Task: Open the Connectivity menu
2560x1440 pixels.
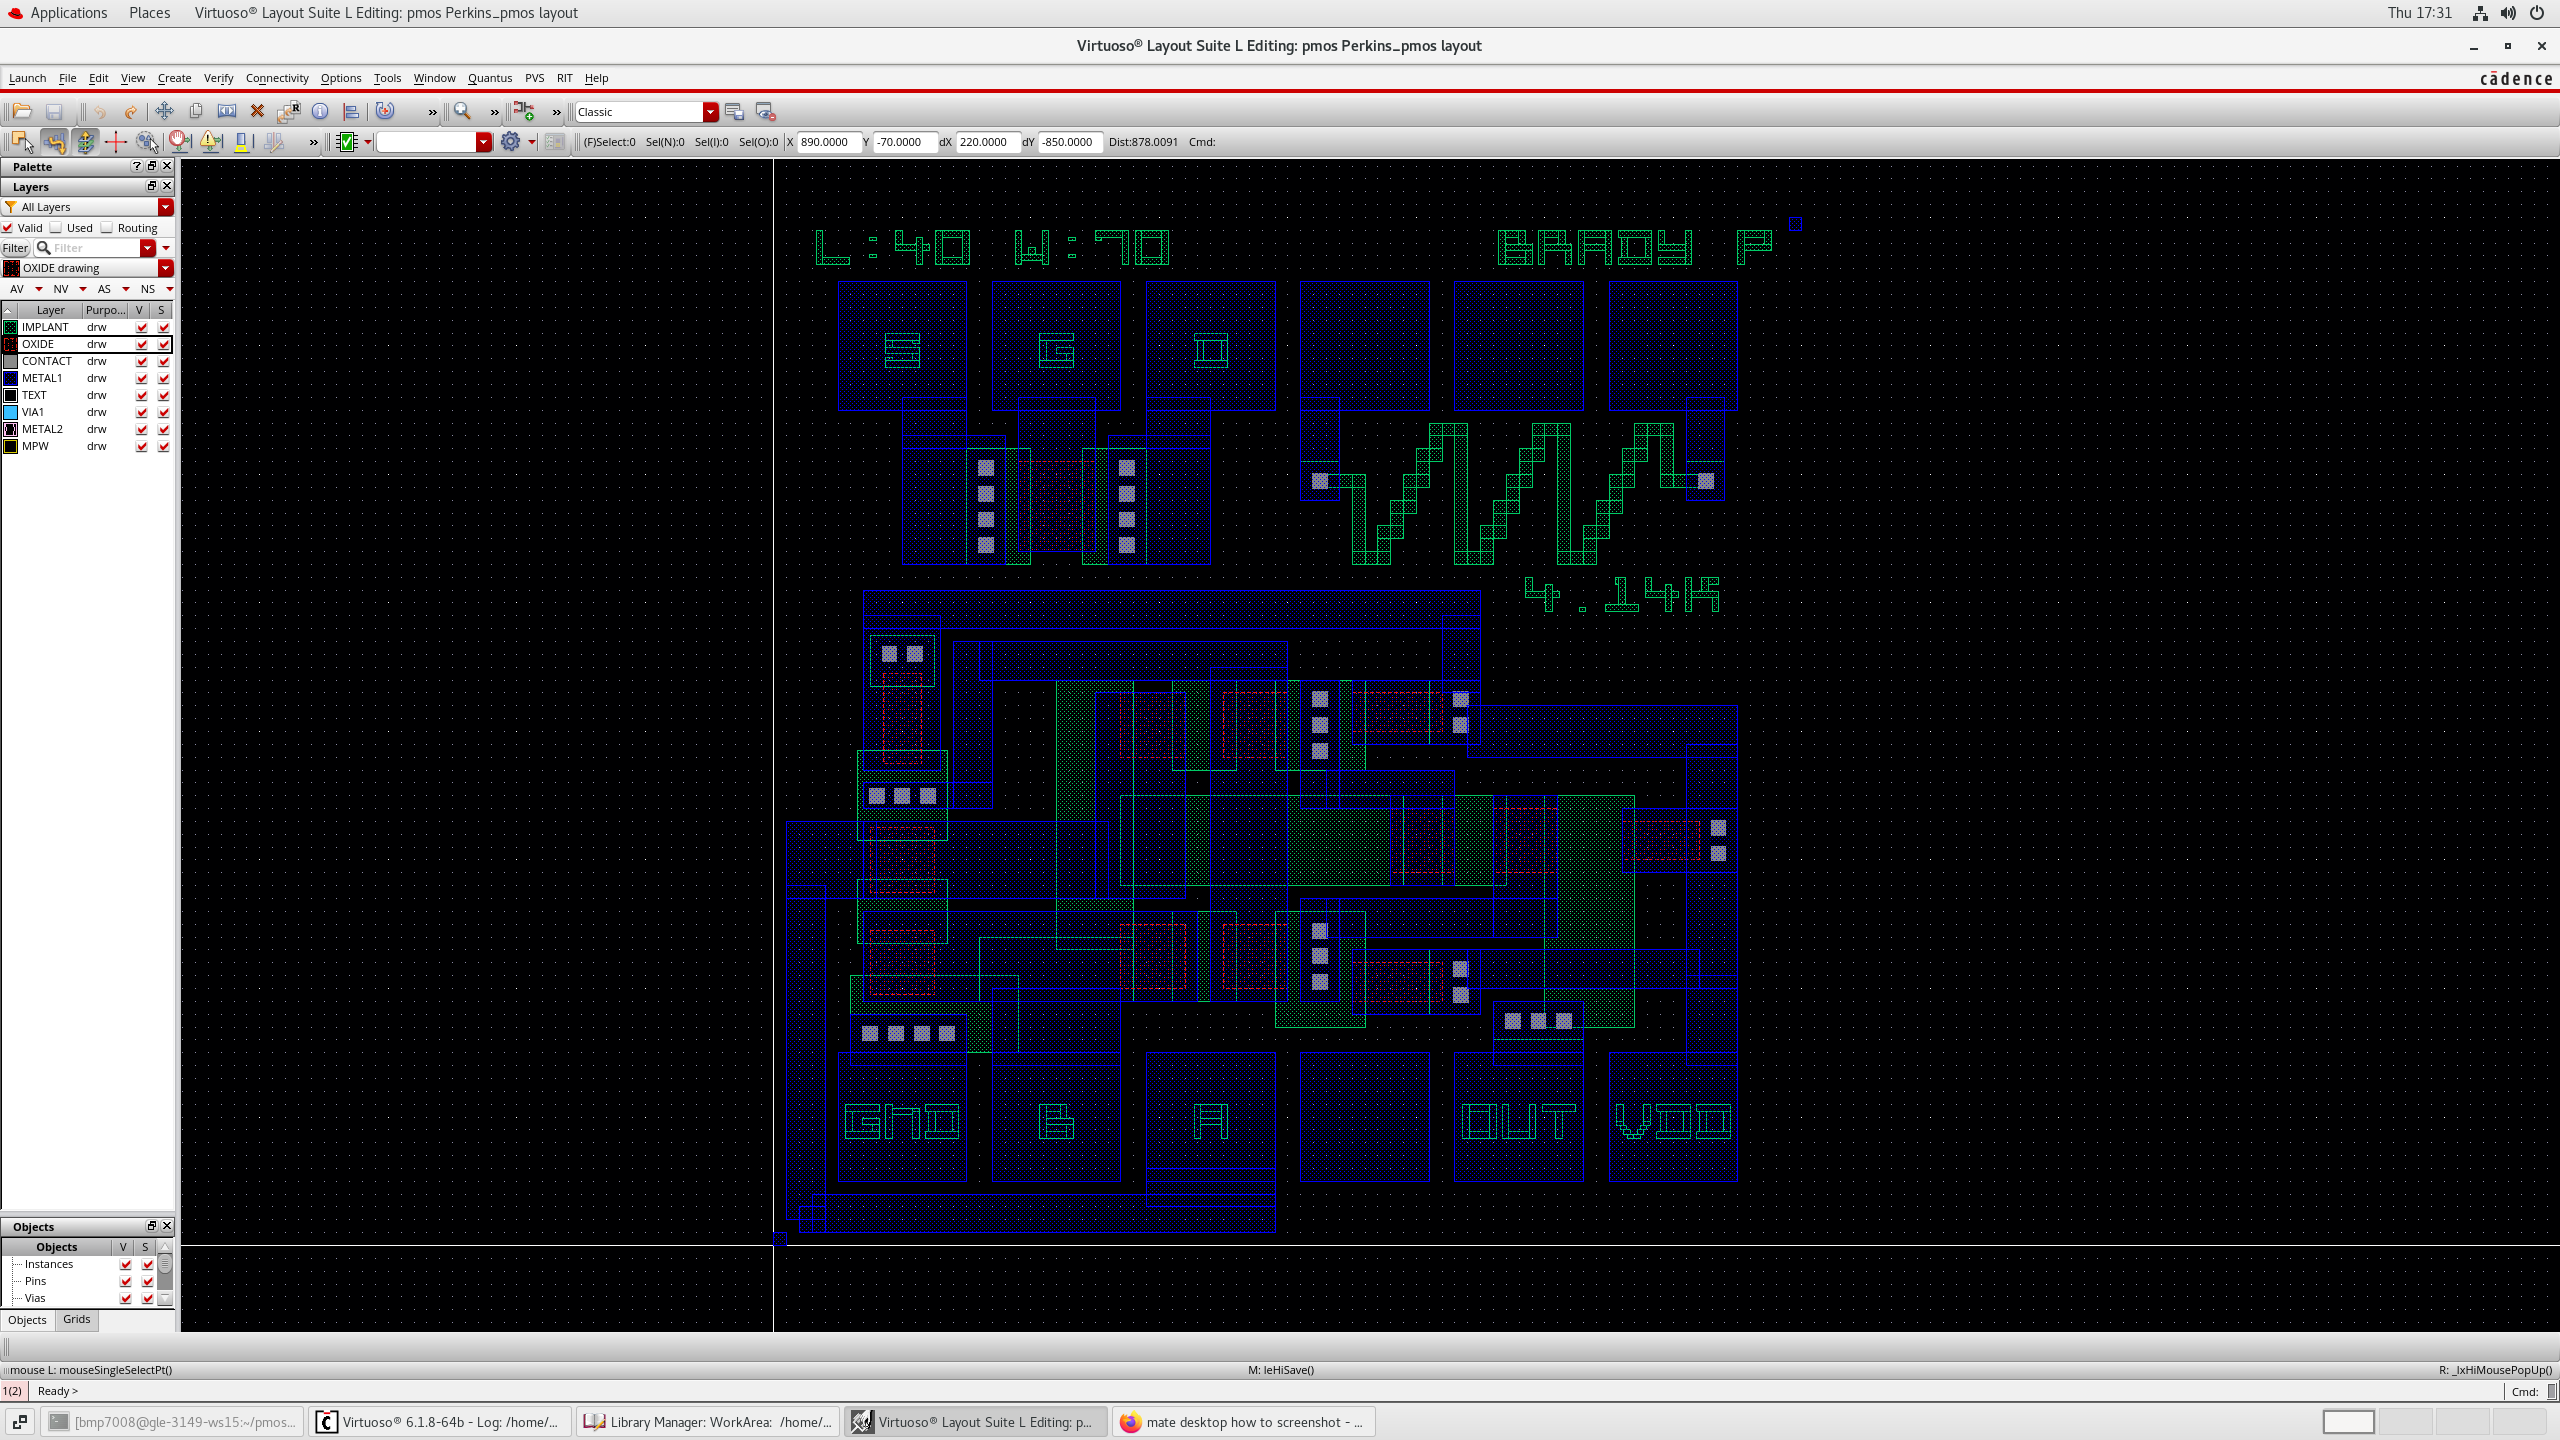Action: 276,77
